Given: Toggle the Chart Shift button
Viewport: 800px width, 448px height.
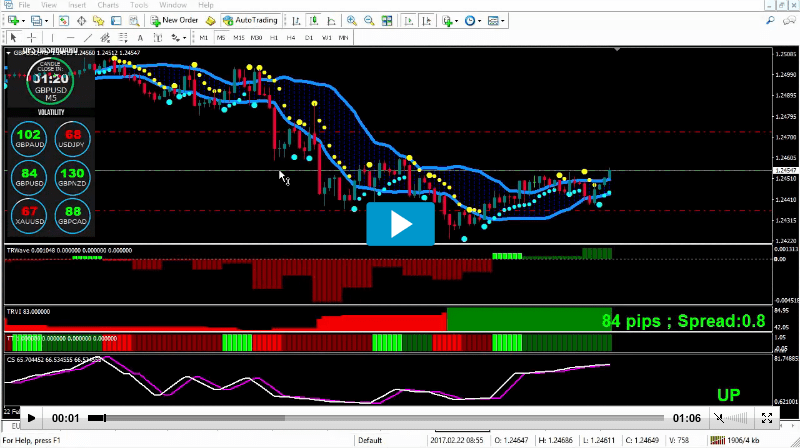Looking at the screenshot, I should point(427,20).
